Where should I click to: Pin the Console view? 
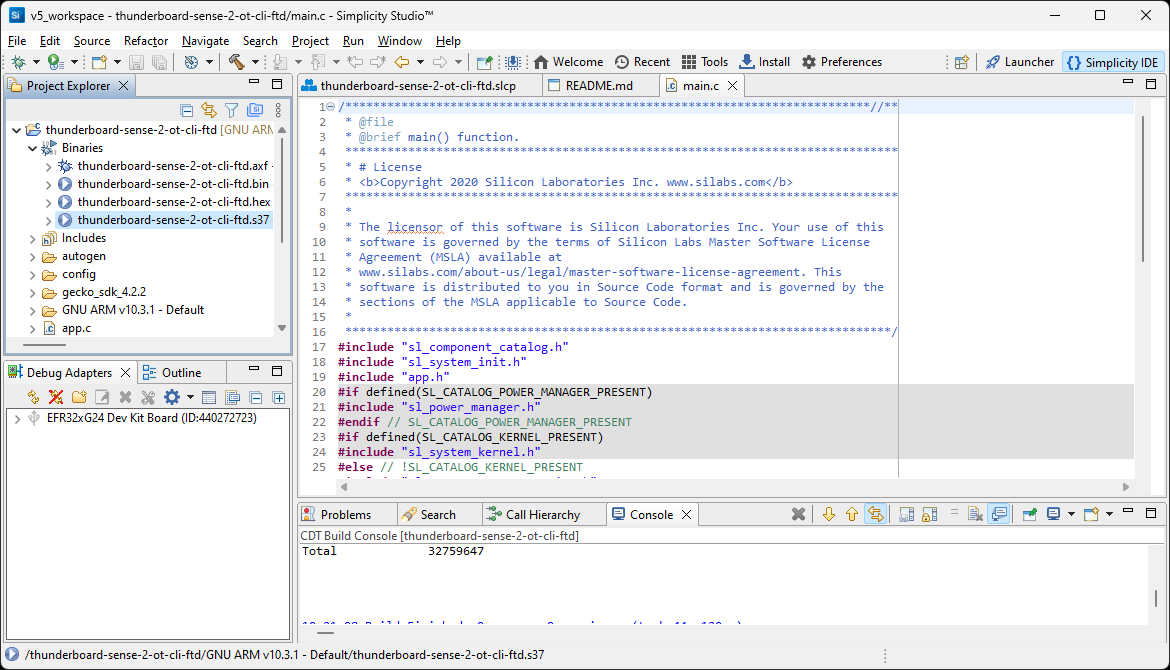pyautogui.click(x=1030, y=513)
